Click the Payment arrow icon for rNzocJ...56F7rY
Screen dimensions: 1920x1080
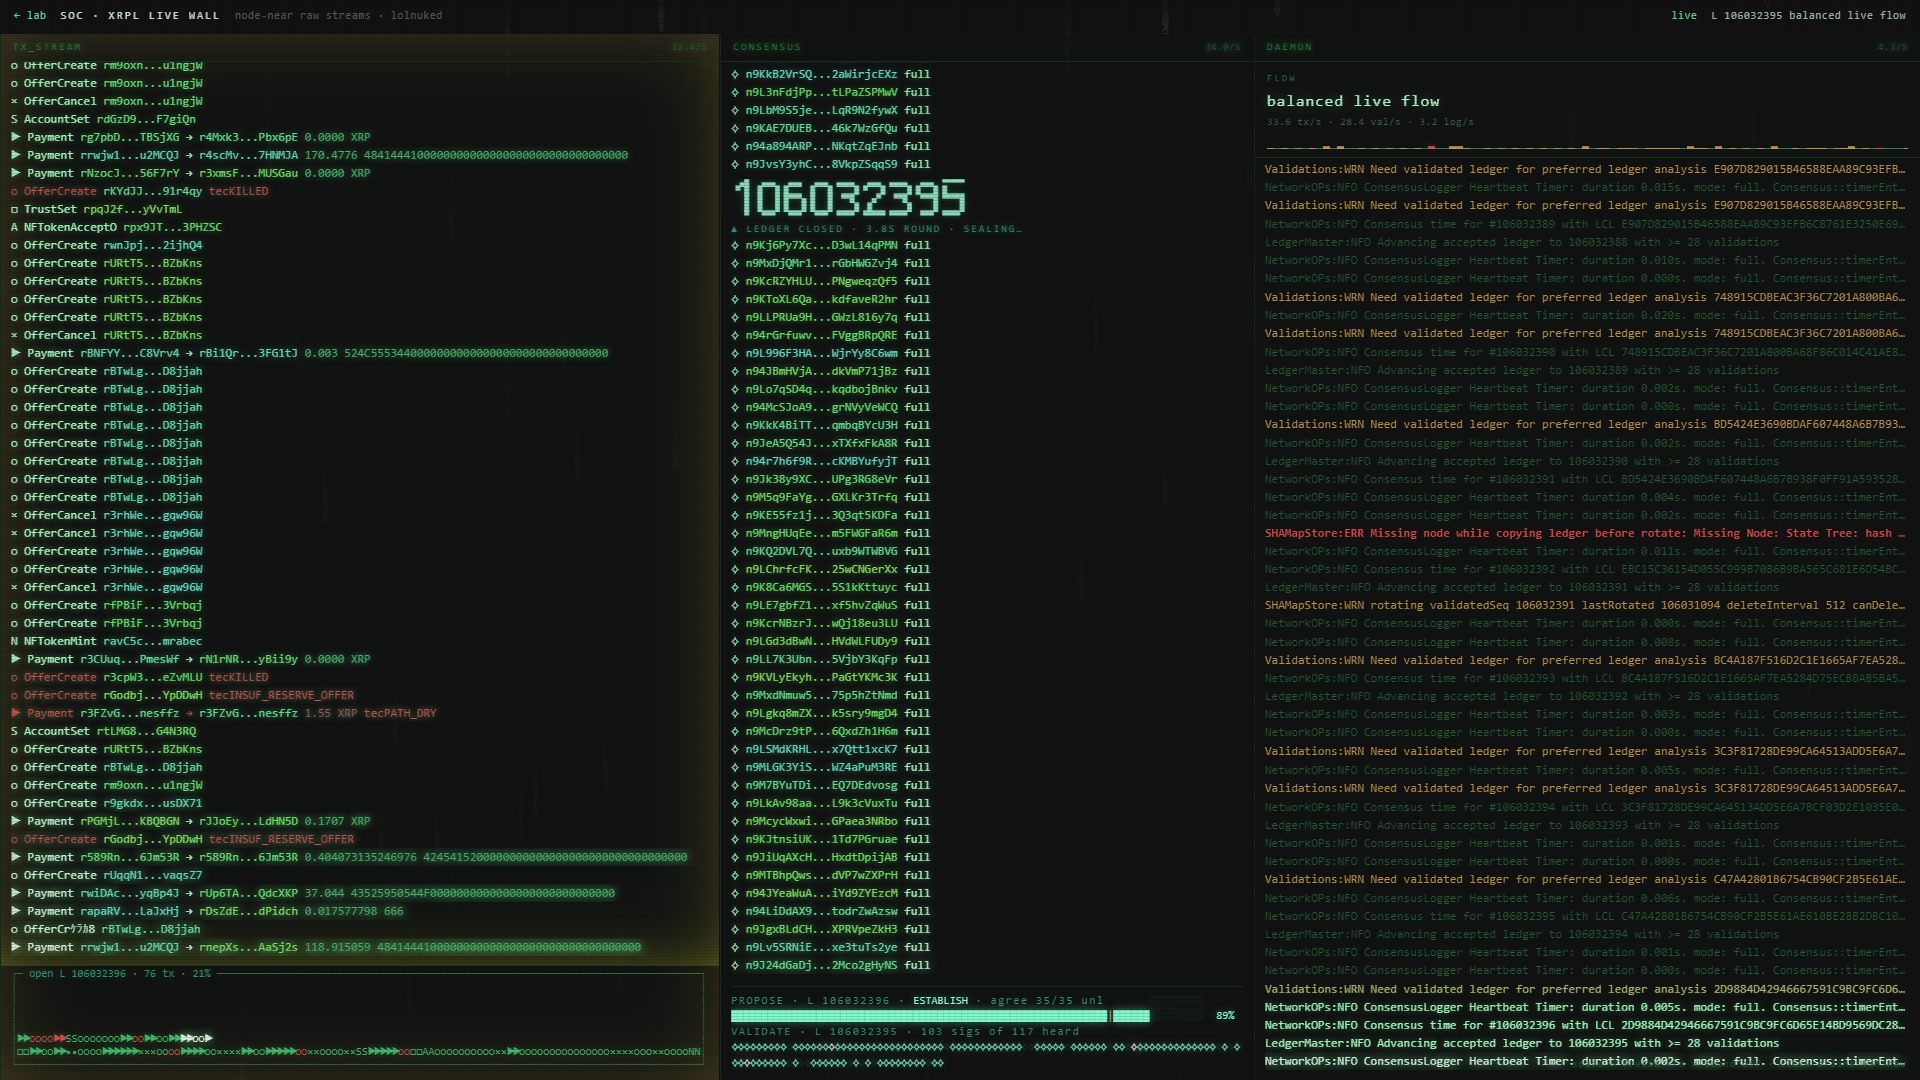pos(15,173)
